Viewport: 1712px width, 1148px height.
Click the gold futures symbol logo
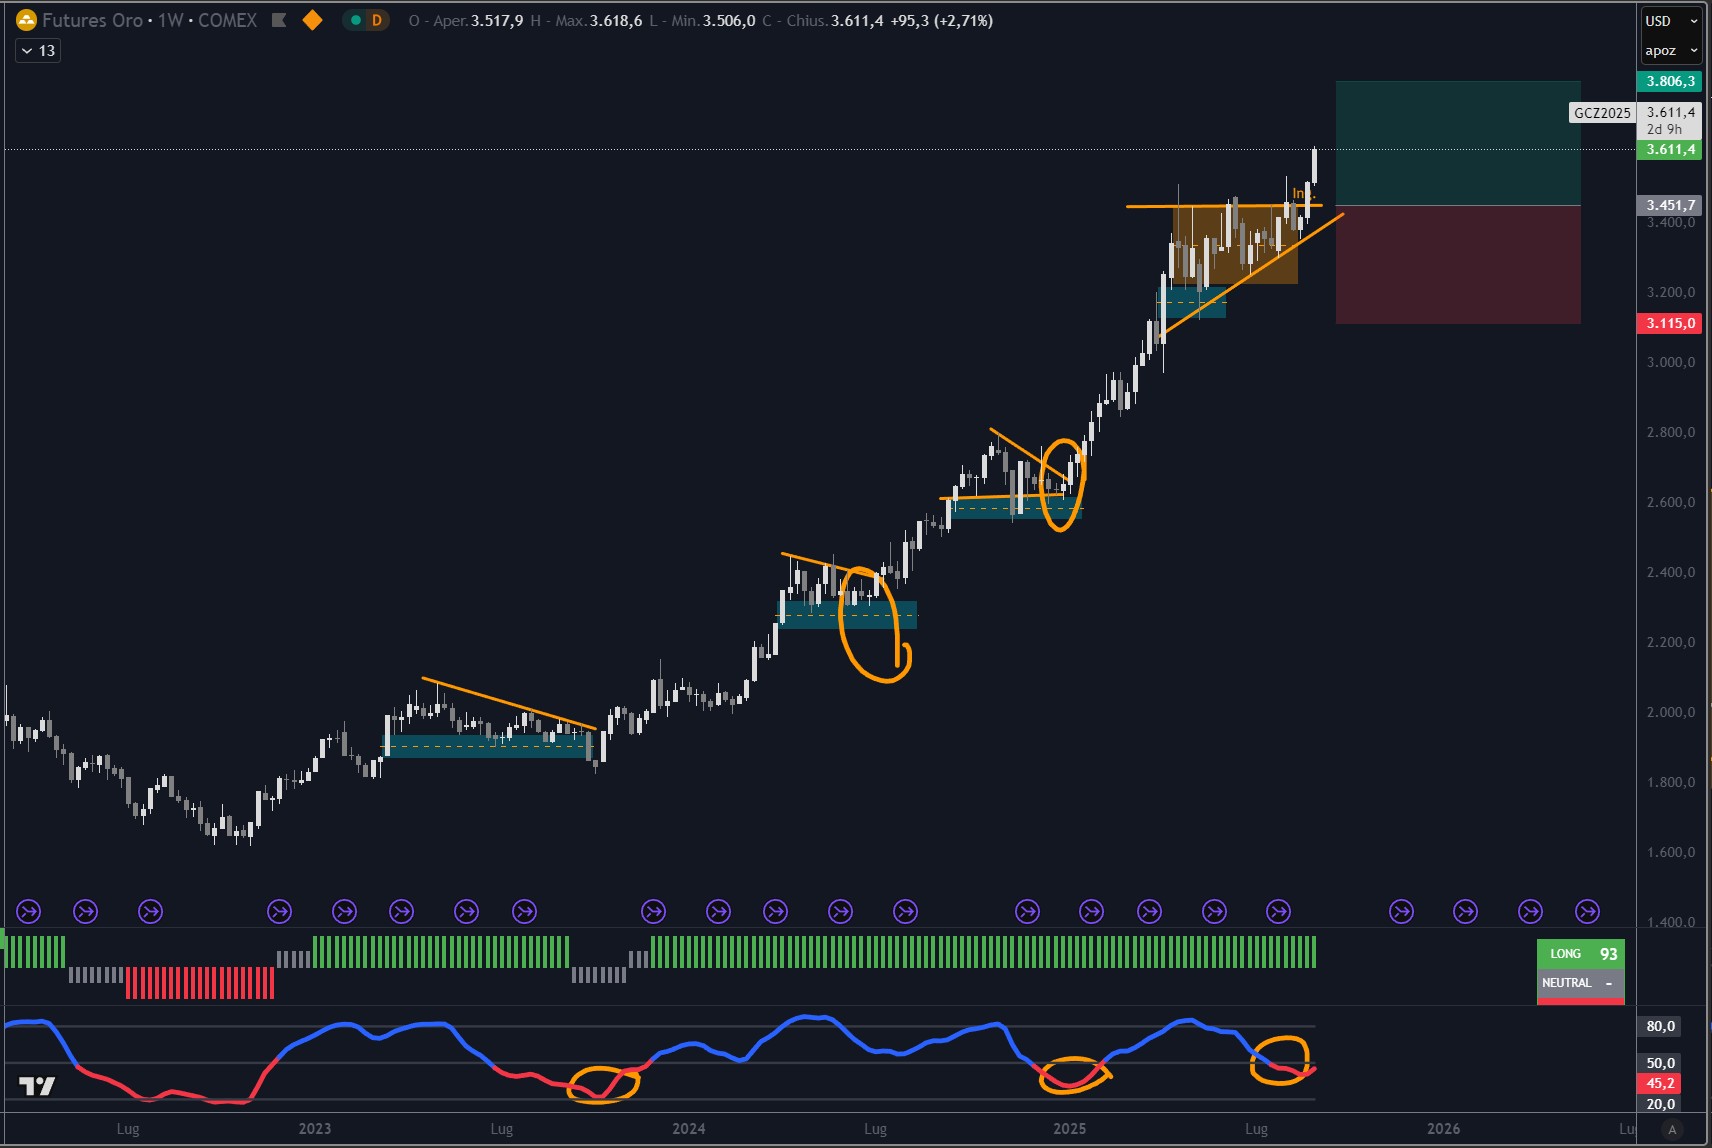26,20
